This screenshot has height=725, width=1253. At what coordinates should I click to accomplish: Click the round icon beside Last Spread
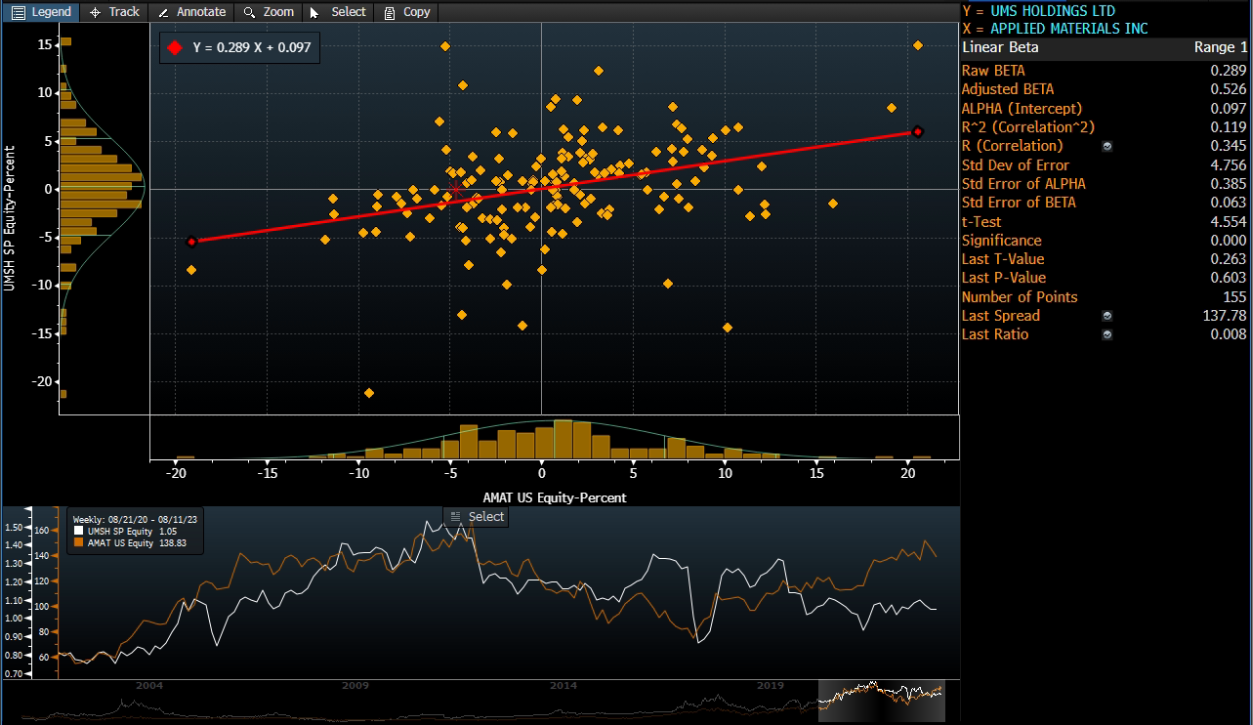[x=1107, y=316]
